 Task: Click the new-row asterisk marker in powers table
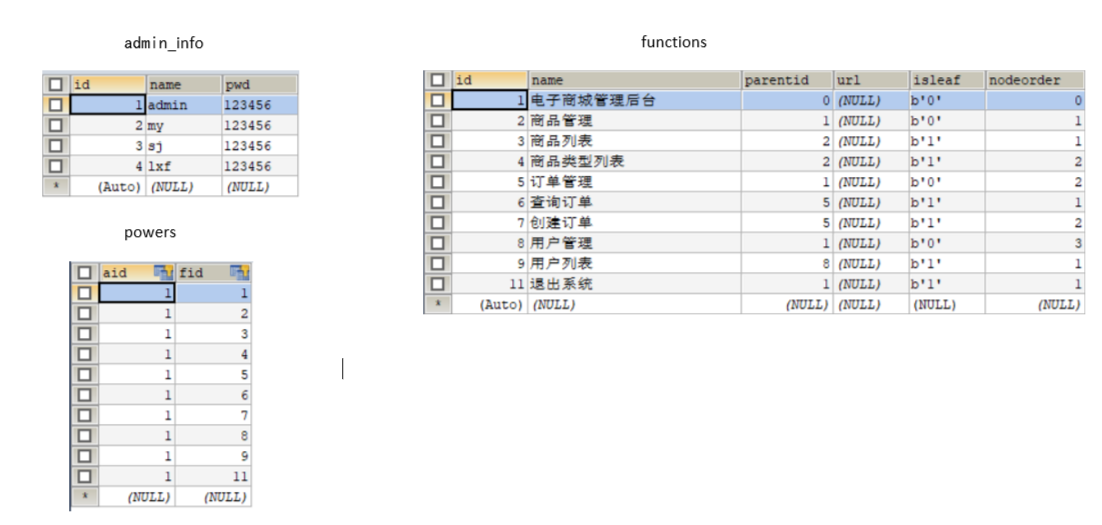pyautogui.click(x=84, y=497)
